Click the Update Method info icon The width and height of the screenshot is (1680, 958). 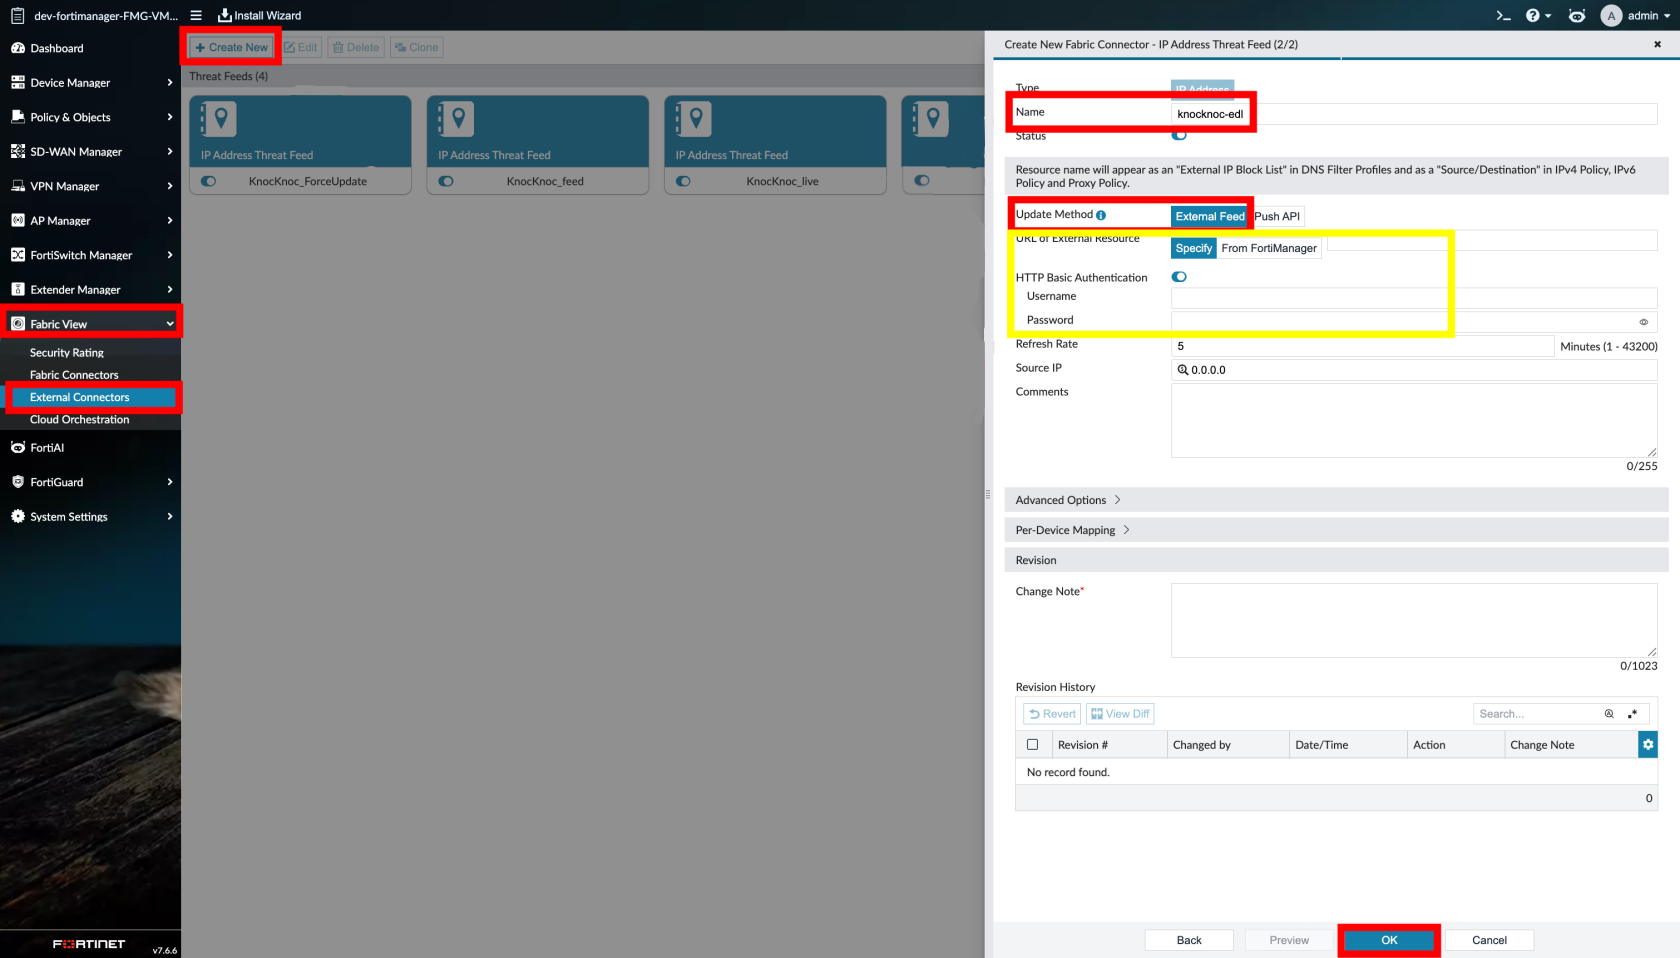(1101, 215)
